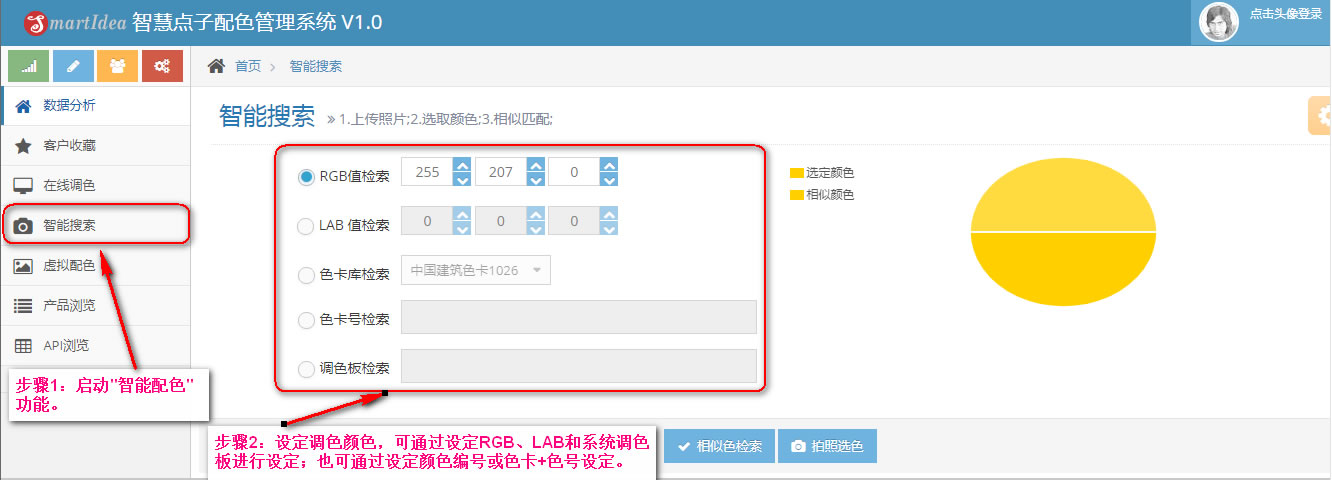Select the LAB 值检索 radio button
Screen dimensions: 1332x480
click(307, 226)
